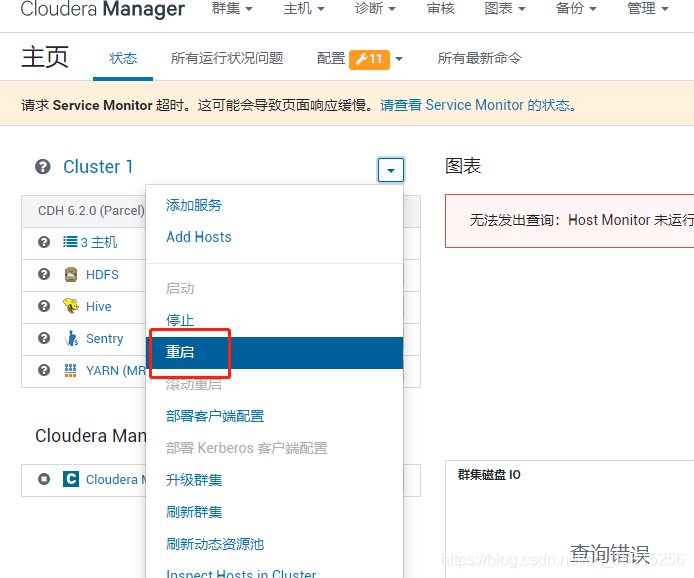Click the YARN service grid icon

point(70,370)
